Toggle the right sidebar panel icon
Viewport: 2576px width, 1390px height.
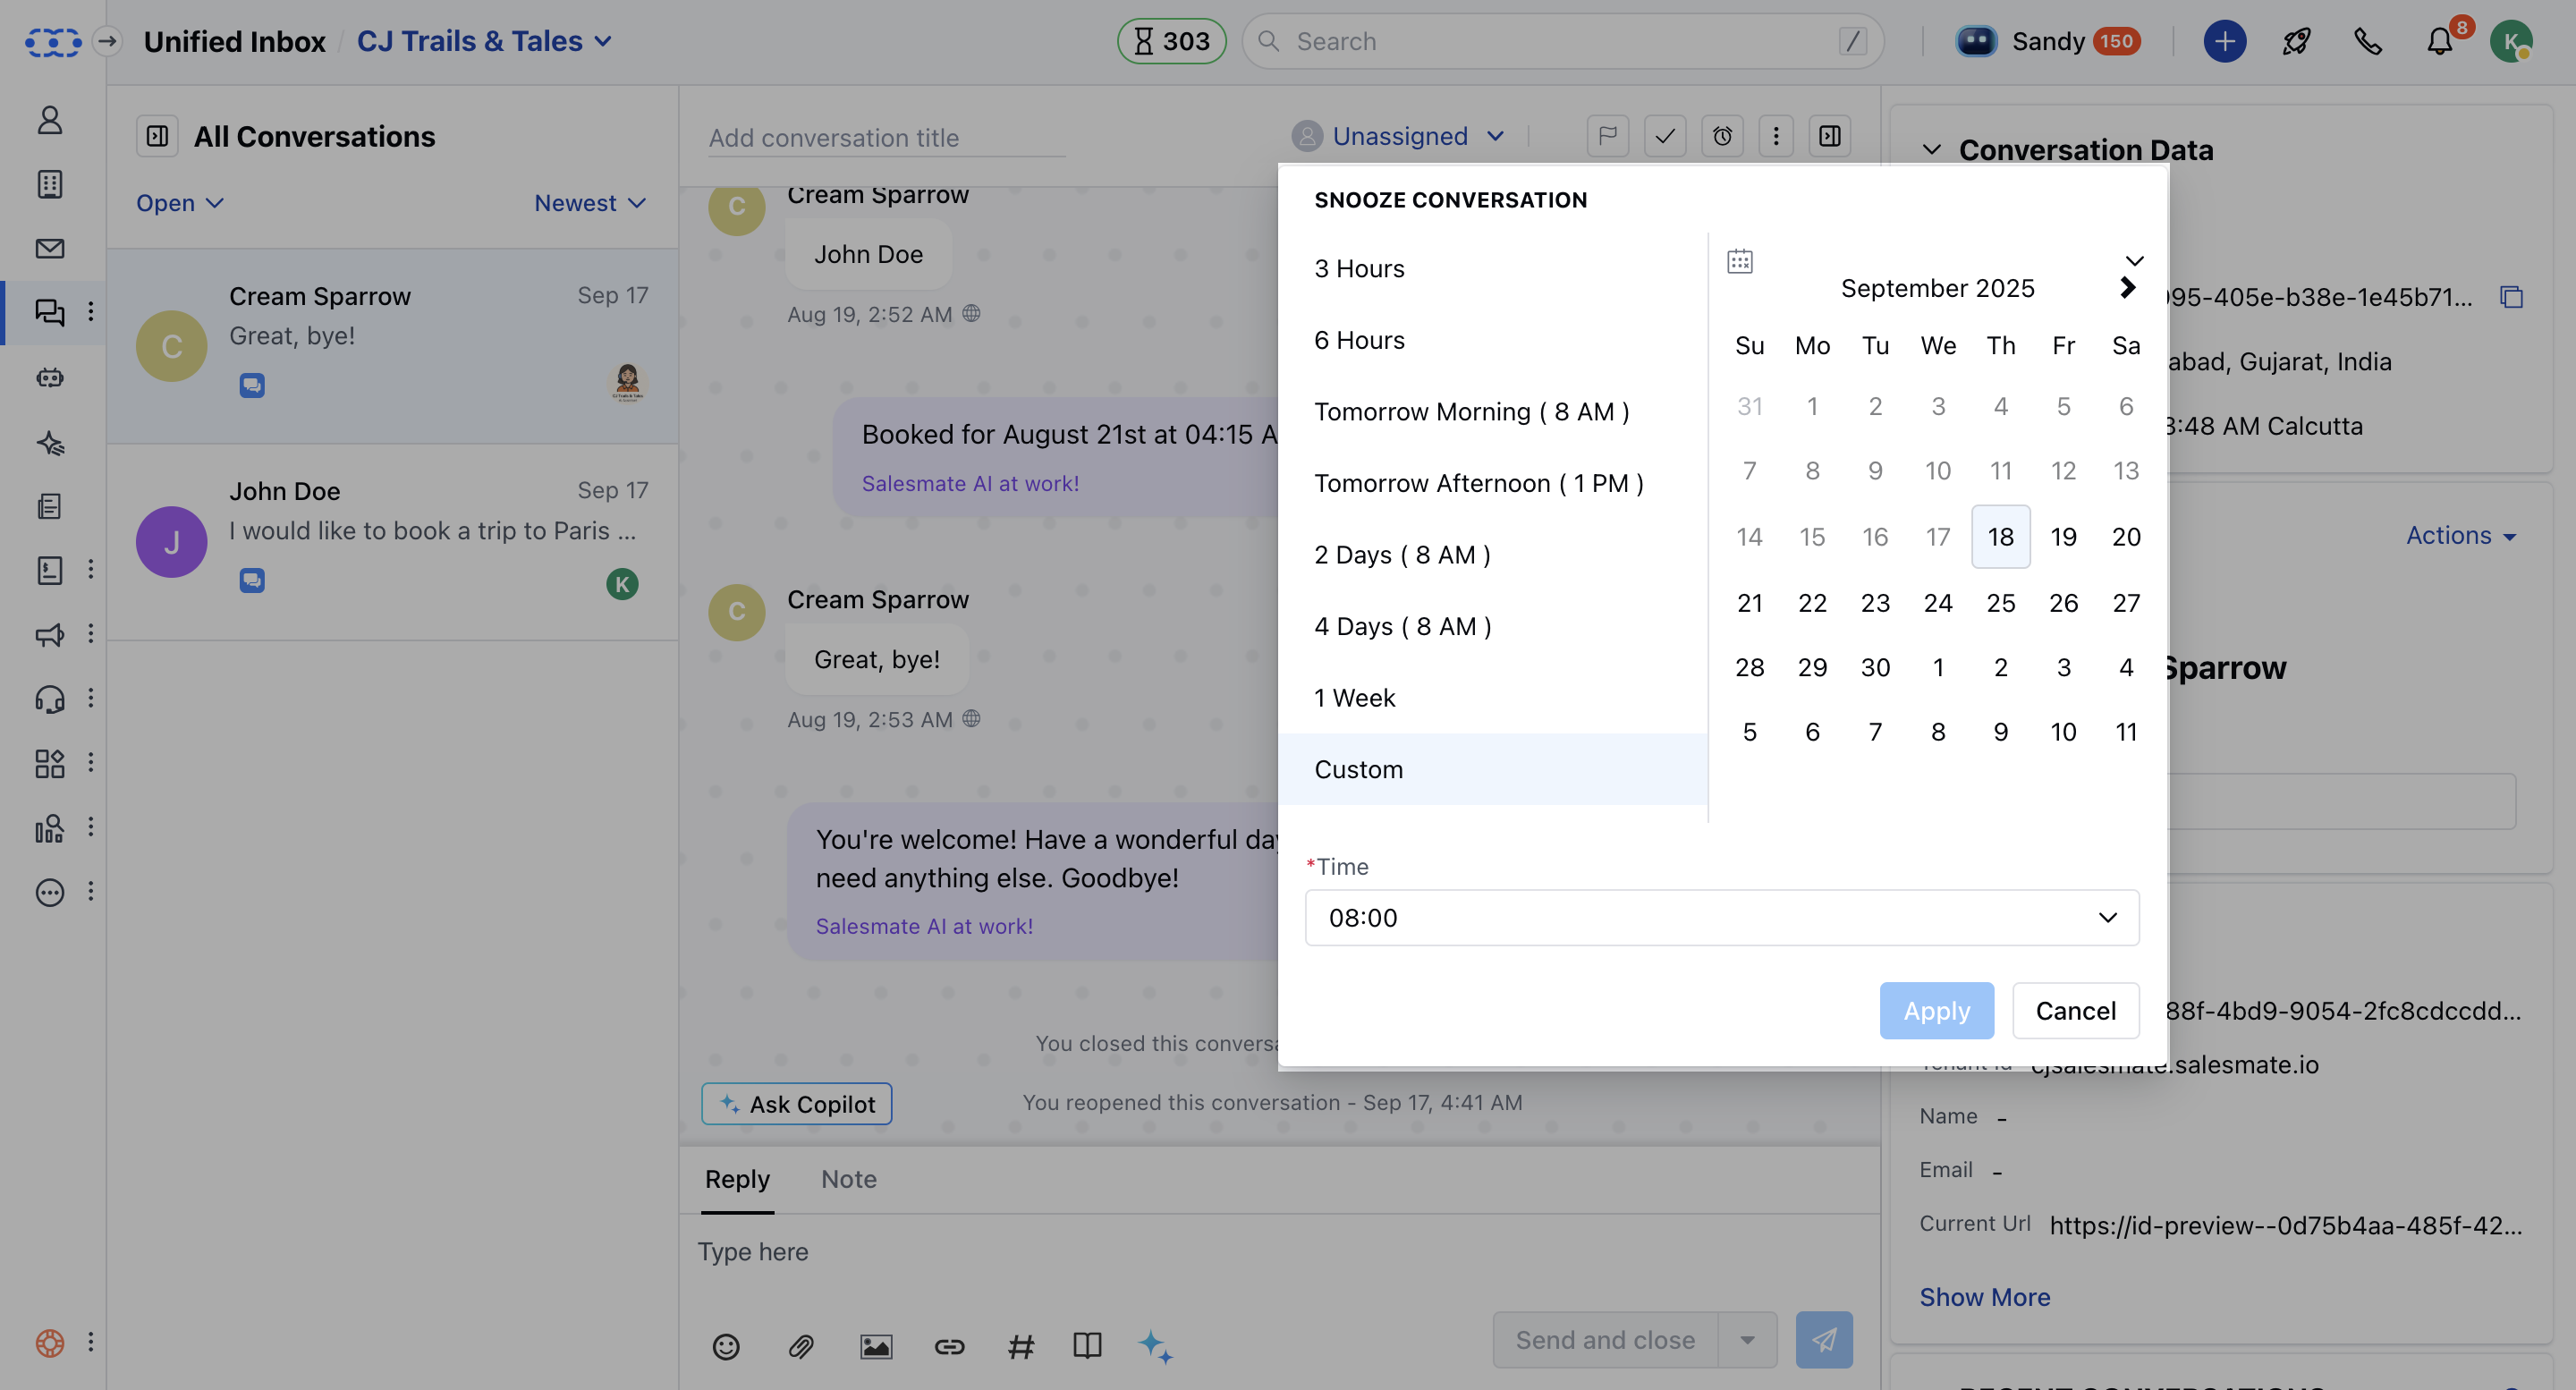(x=1830, y=136)
